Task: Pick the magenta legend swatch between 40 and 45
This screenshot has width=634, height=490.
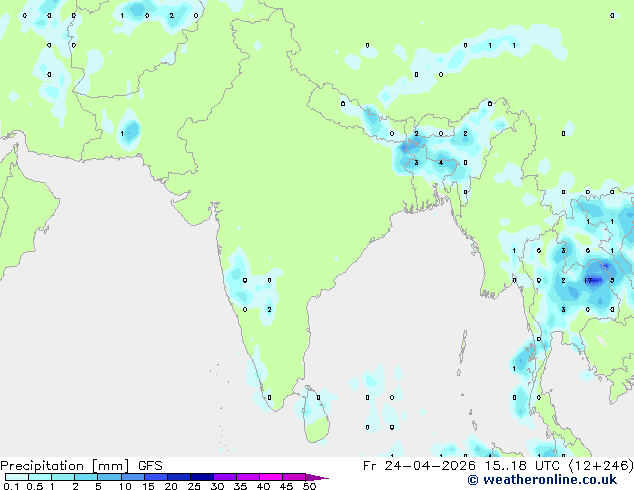Action: [x=271, y=477]
